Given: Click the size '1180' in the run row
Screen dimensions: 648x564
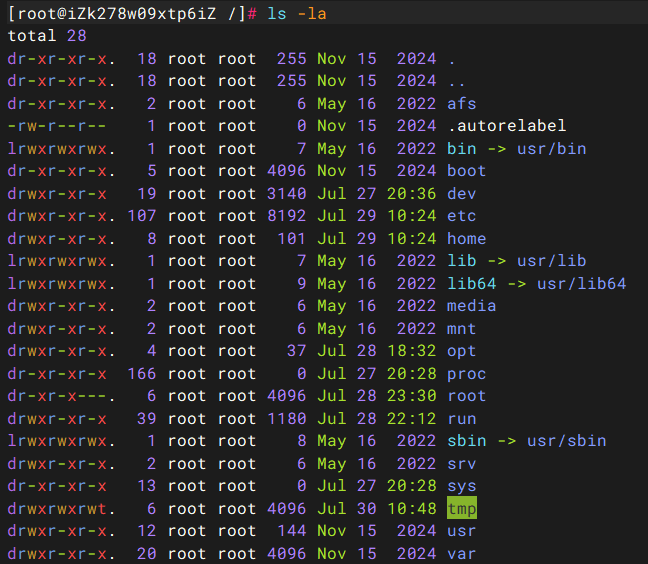Looking at the screenshot, I should (286, 419).
